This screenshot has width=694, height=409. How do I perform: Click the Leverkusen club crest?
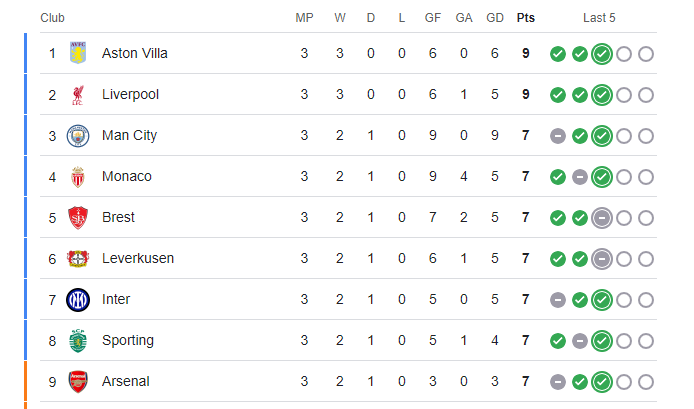point(78,259)
